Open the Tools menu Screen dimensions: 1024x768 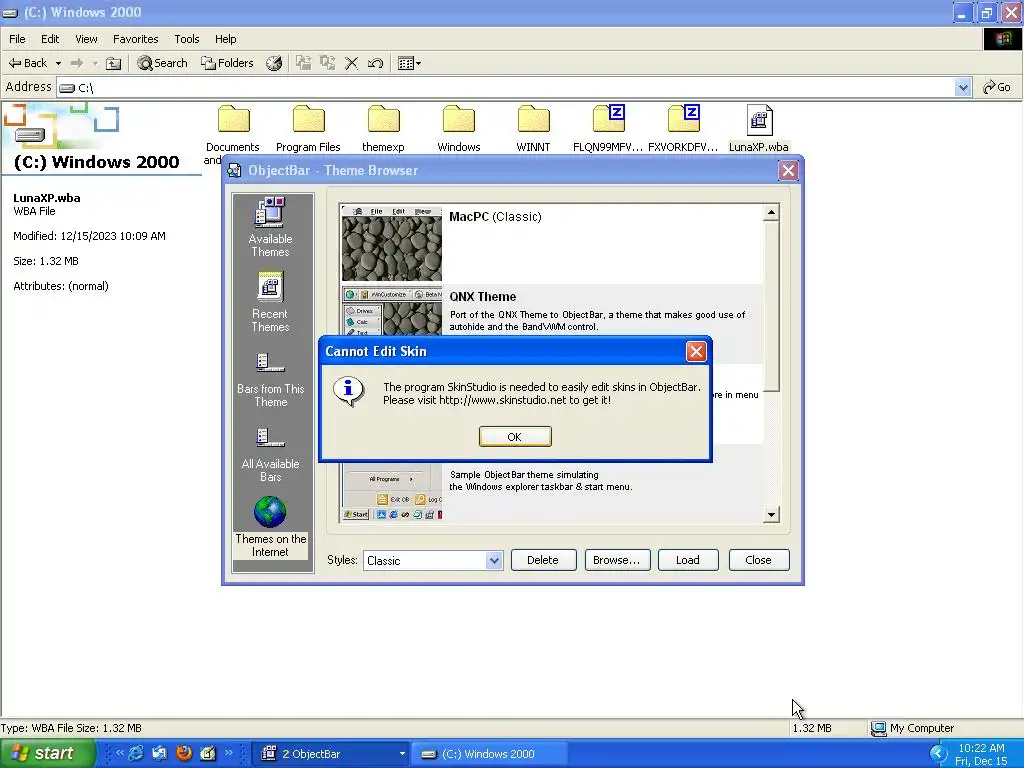[187, 39]
